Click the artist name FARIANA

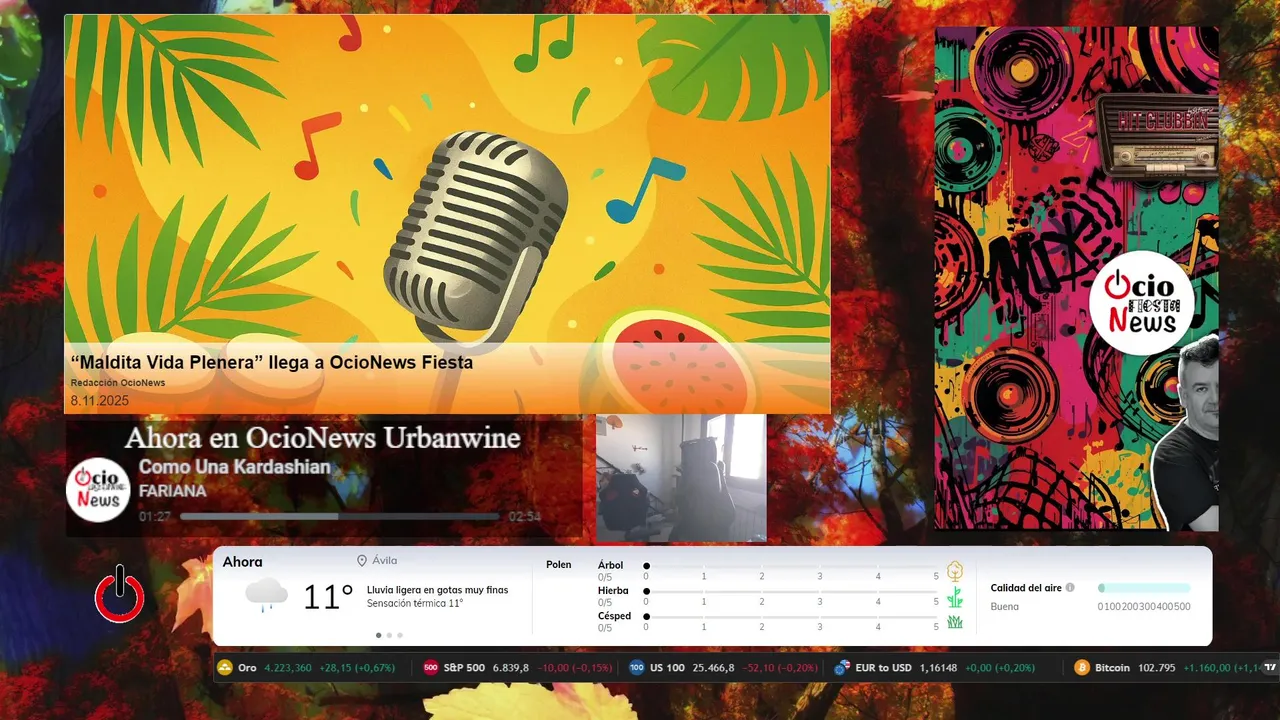172,491
